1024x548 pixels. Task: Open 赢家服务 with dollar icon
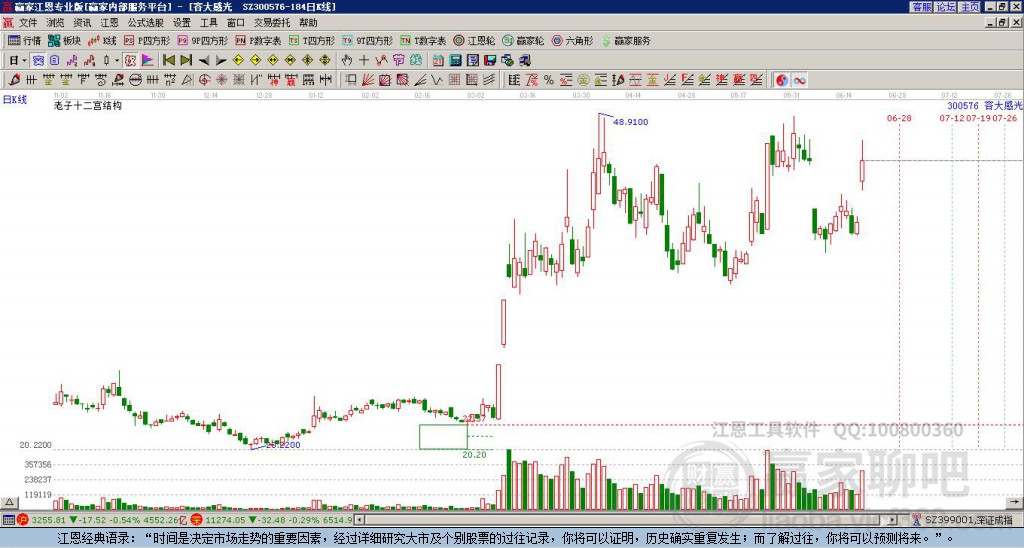tap(626, 40)
